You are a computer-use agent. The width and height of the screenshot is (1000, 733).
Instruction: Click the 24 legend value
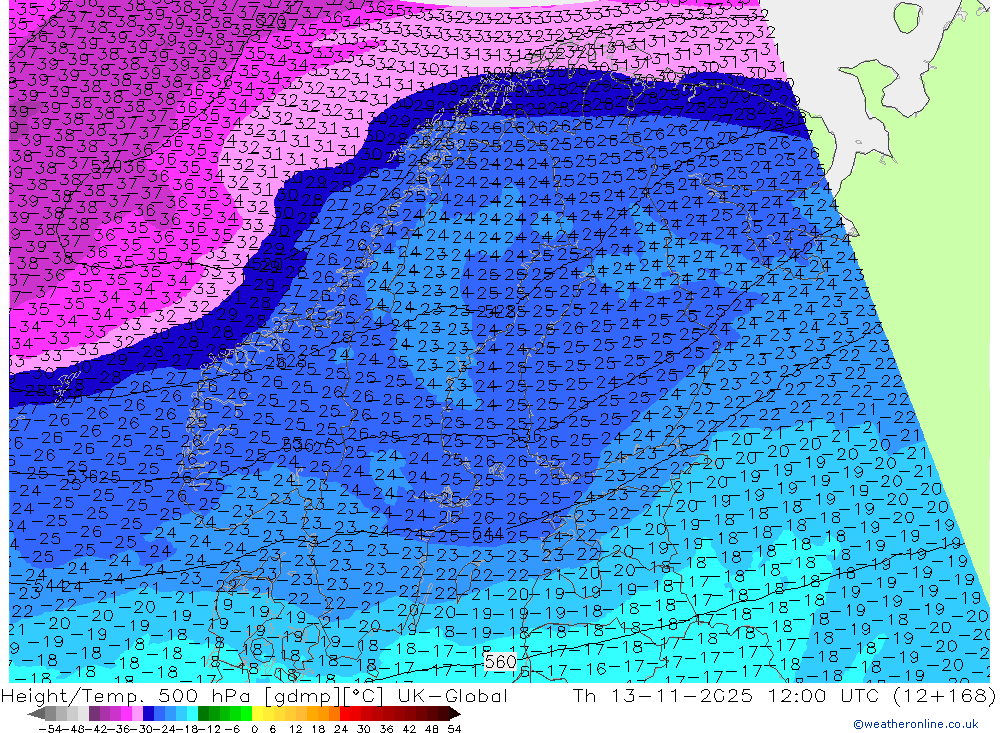[x=341, y=729]
